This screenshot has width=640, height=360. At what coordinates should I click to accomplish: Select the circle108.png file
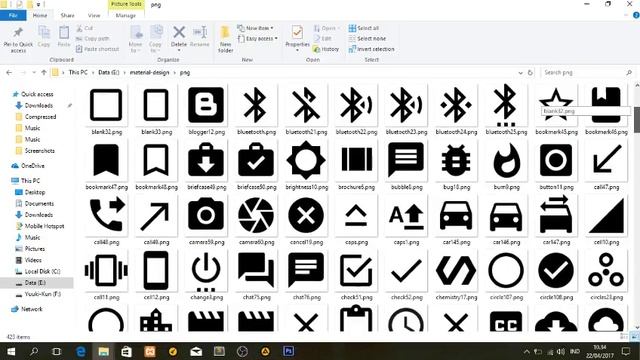(556, 276)
